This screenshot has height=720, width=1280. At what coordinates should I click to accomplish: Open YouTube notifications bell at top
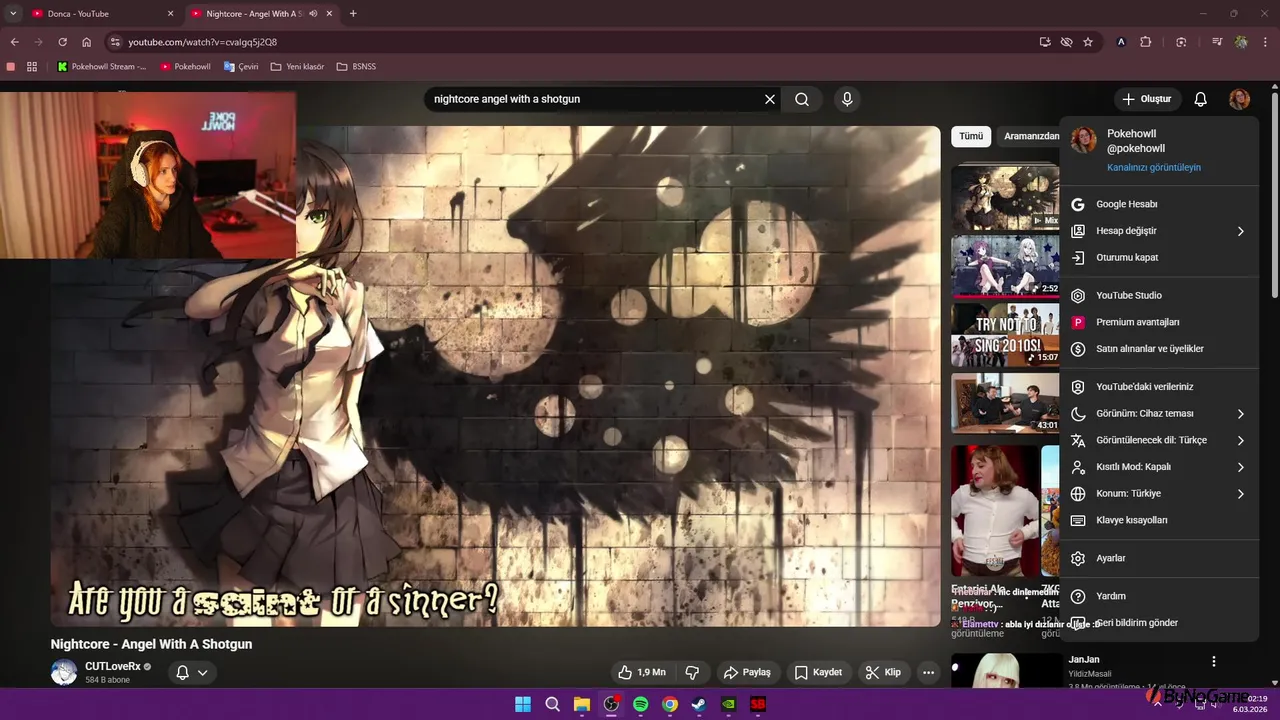click(1201, 99)
